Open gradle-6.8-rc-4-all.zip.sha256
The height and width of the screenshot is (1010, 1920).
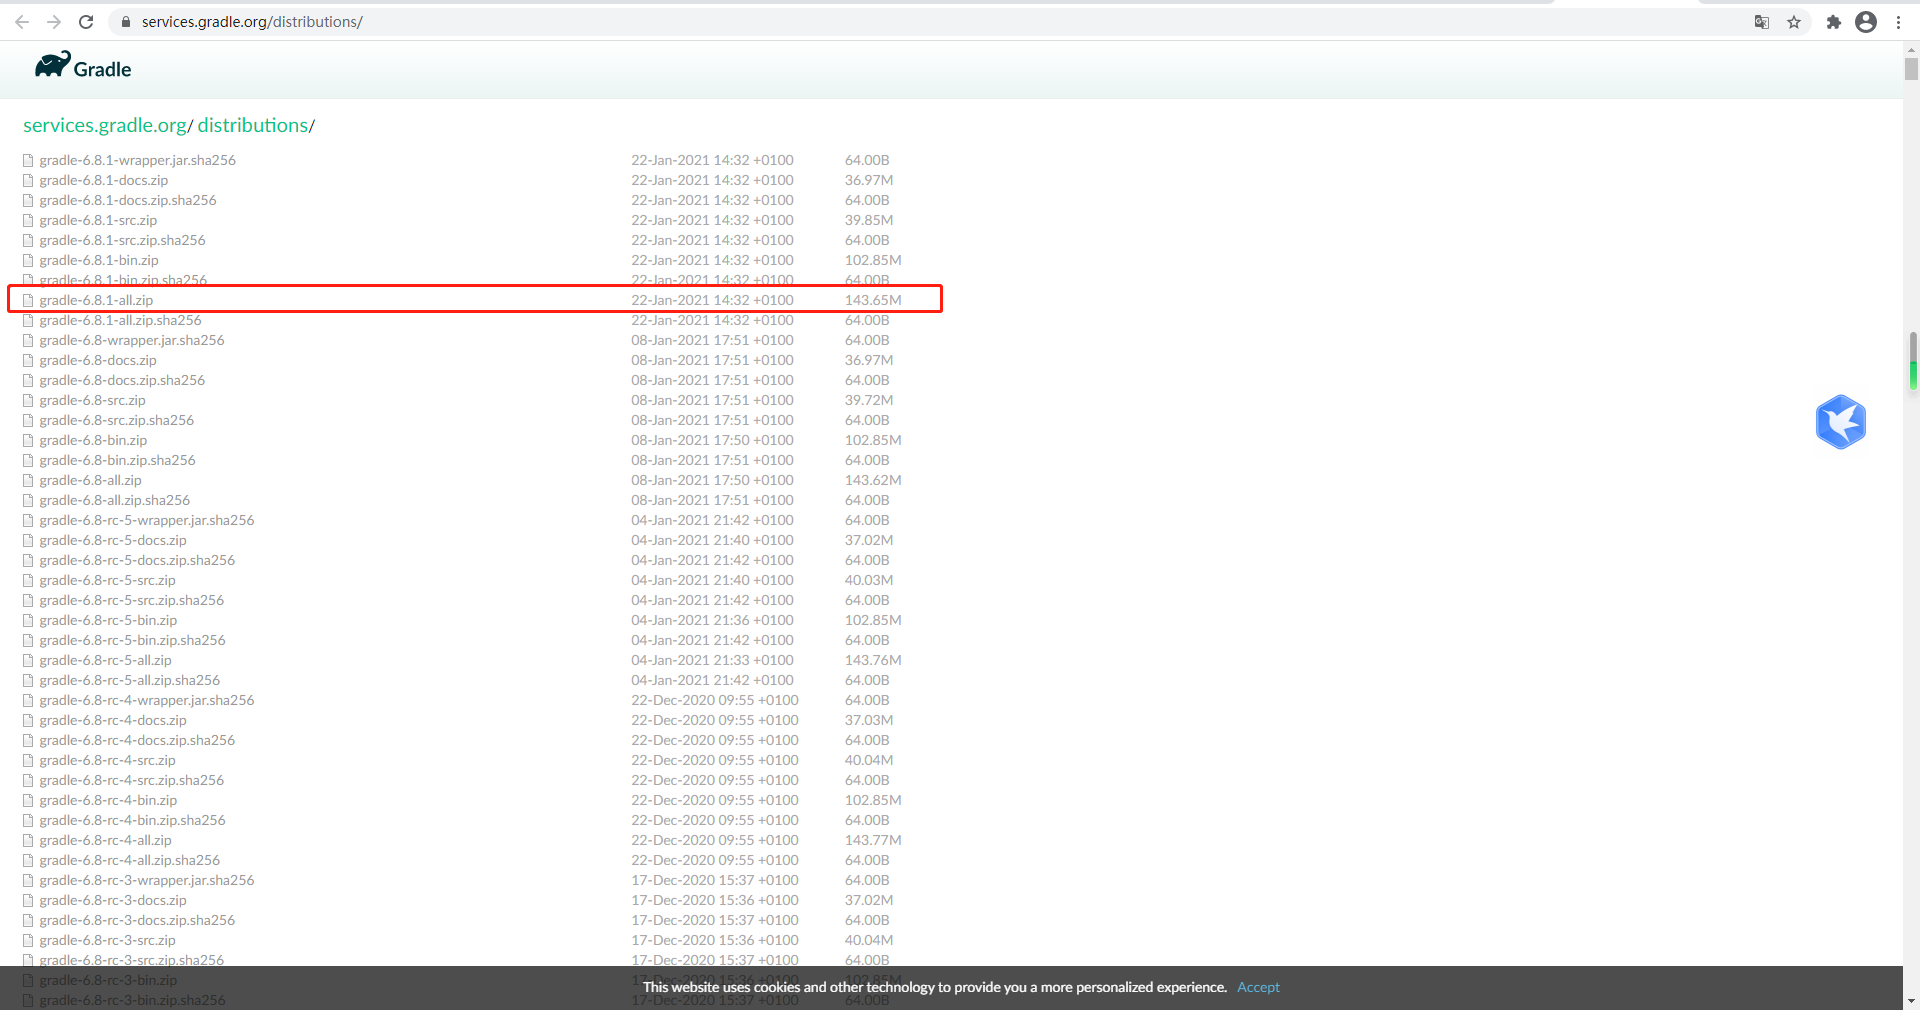129,860
